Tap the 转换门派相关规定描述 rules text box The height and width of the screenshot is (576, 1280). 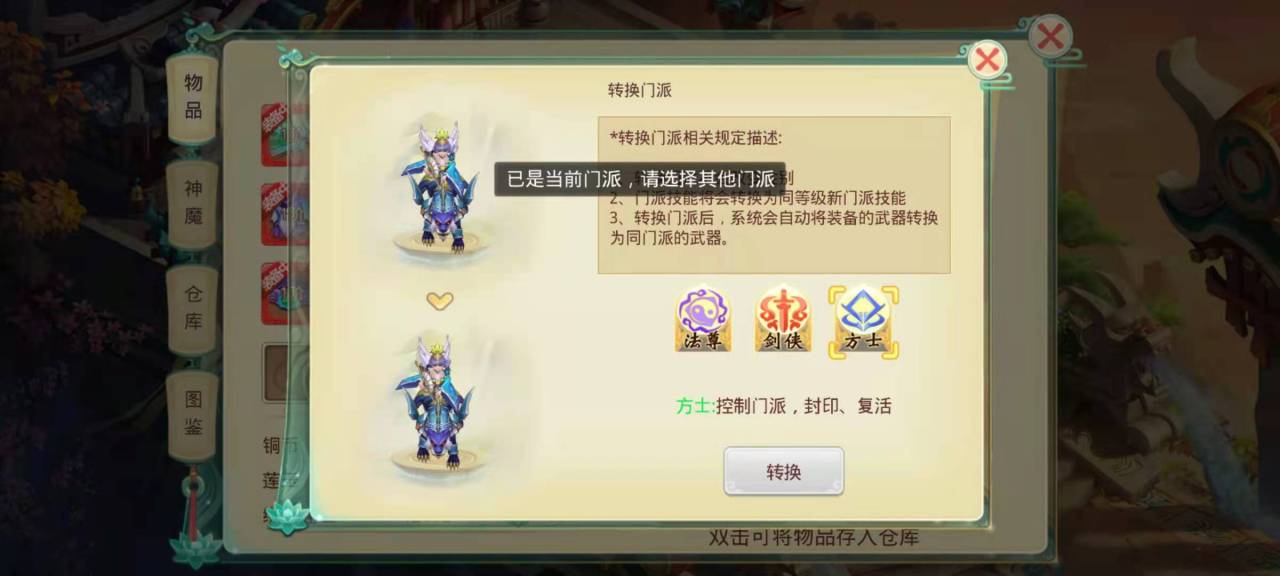click(774, 195)
